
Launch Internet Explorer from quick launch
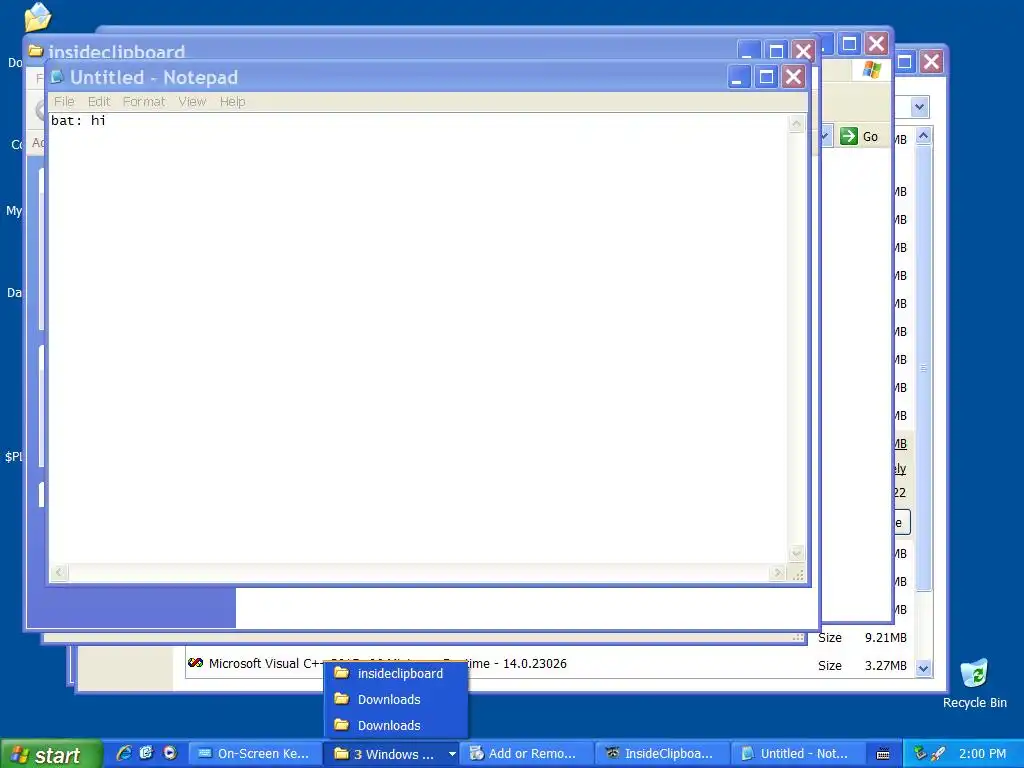[x=123, y=753]
